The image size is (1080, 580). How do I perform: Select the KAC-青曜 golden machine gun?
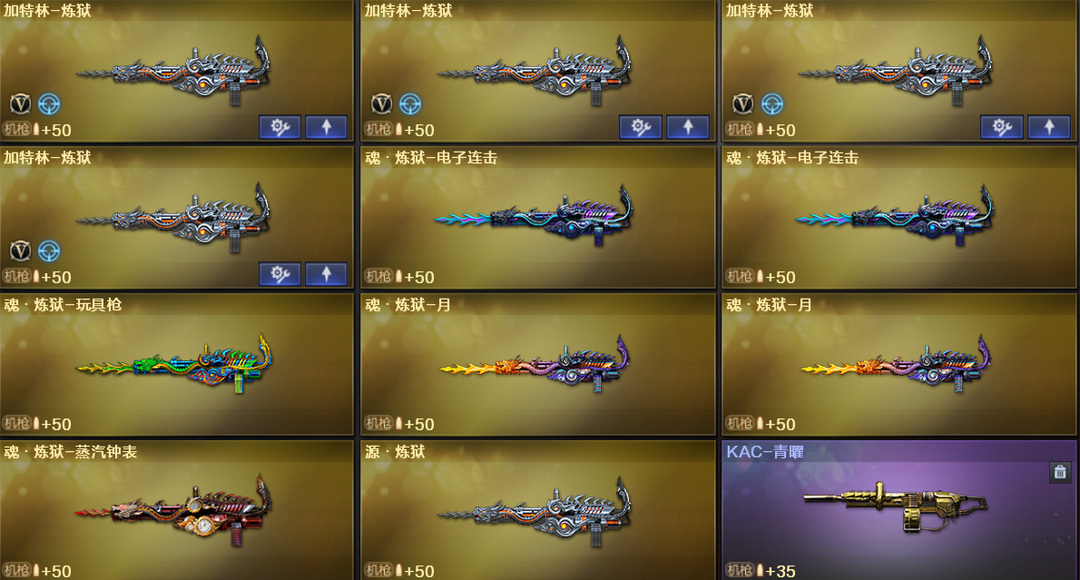click(x=899, y=510)
